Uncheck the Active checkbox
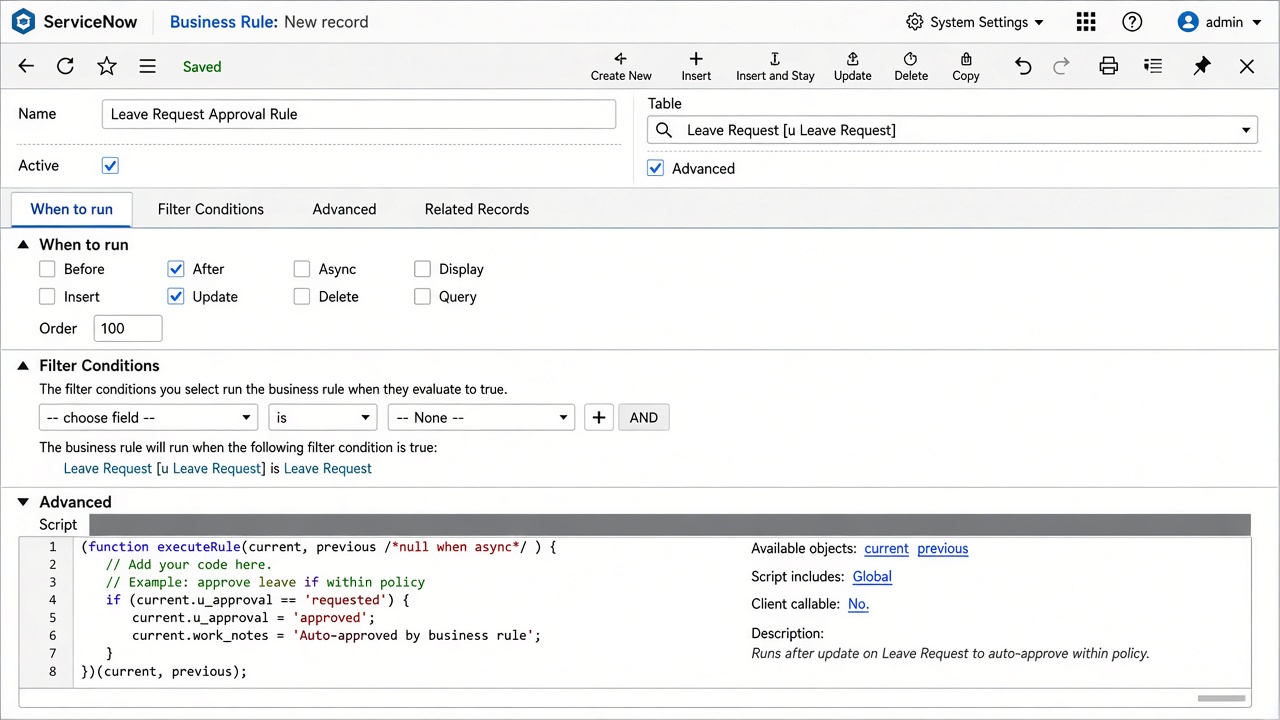The height and width of the screenshot is (720, 1280). (x=110, y=166)
